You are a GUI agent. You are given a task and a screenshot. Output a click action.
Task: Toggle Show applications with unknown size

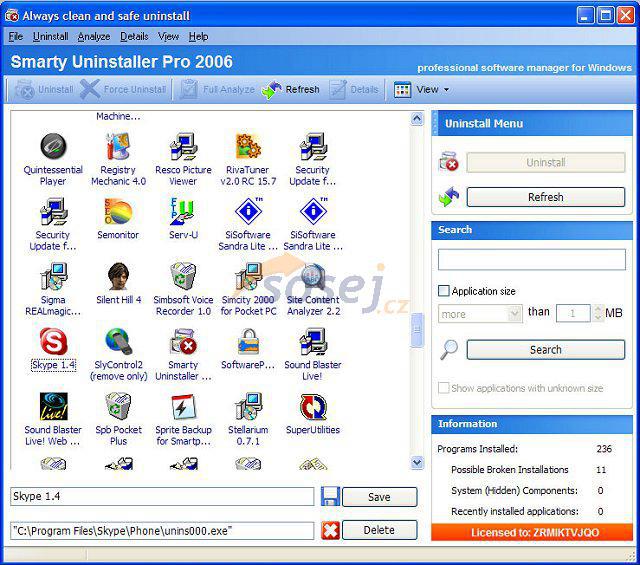click(443, 387)
